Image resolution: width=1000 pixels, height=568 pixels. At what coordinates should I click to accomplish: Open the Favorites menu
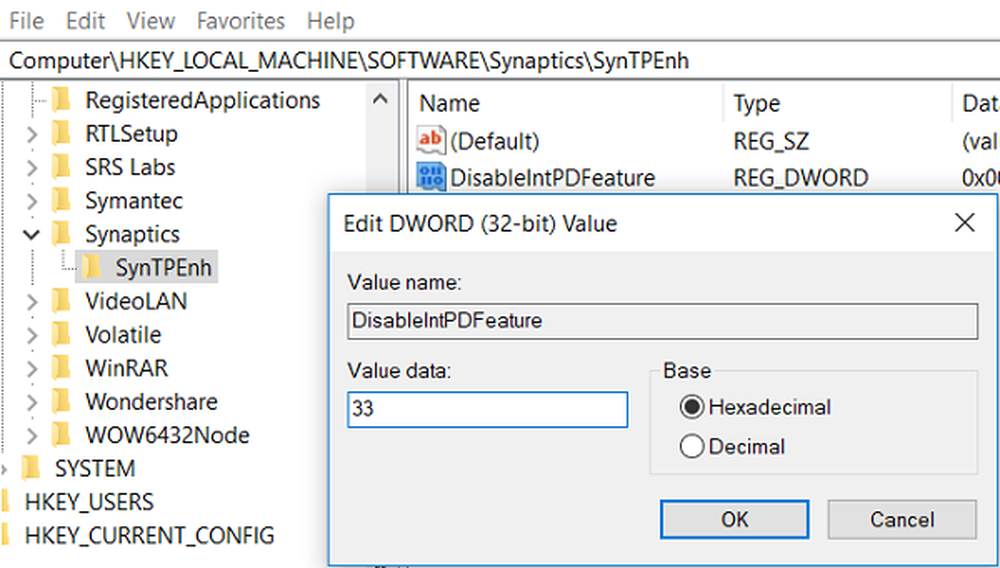point(241,21)
